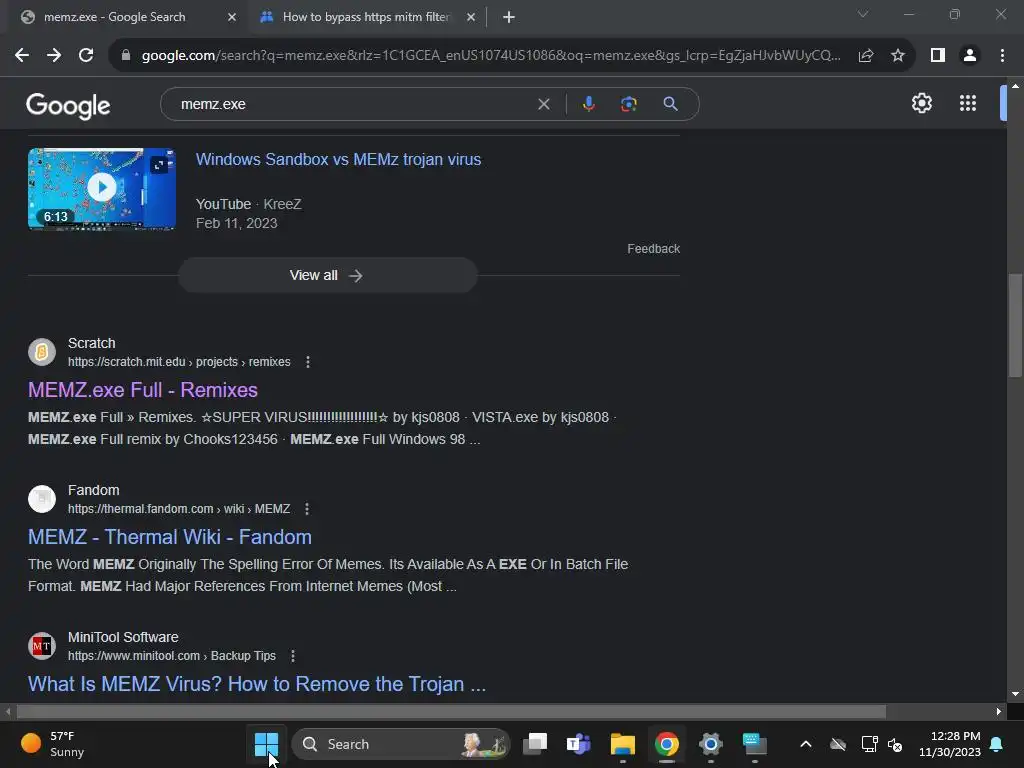
Task: Open Google apps grid
Action: pyautogui.click(x=968, y=103)
